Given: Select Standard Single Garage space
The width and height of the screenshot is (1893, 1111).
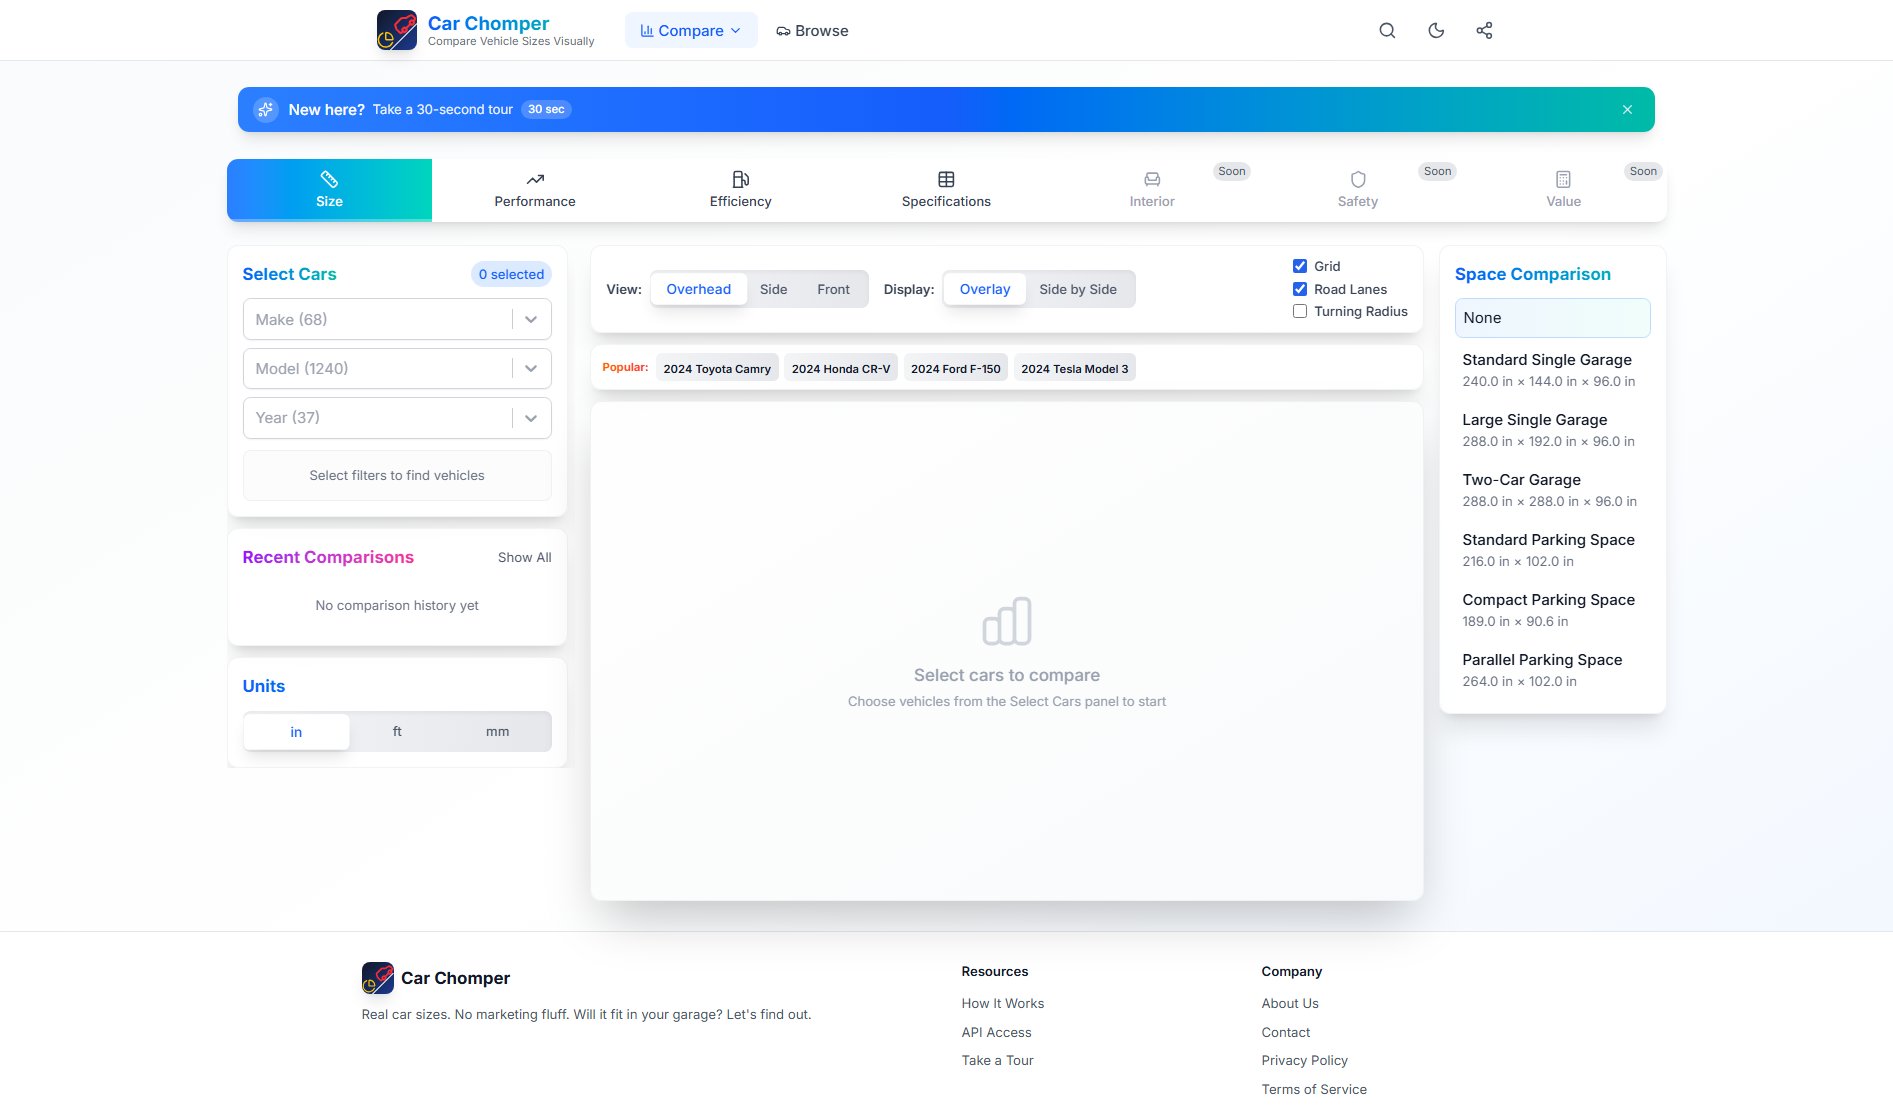Looking at the screenshot, I should coord(1552,370).
